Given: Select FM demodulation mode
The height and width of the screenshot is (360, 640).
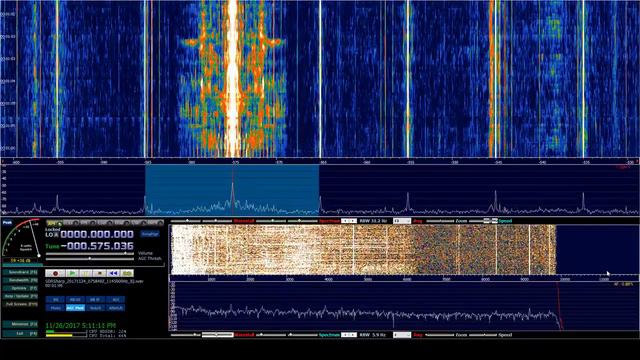Looking at the screenshot, I should pos(89,222).
